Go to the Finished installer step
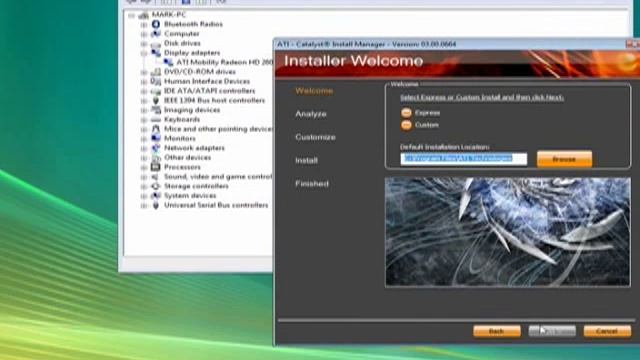The height and width of the screenshot is (360, 640). pos(312,184)
